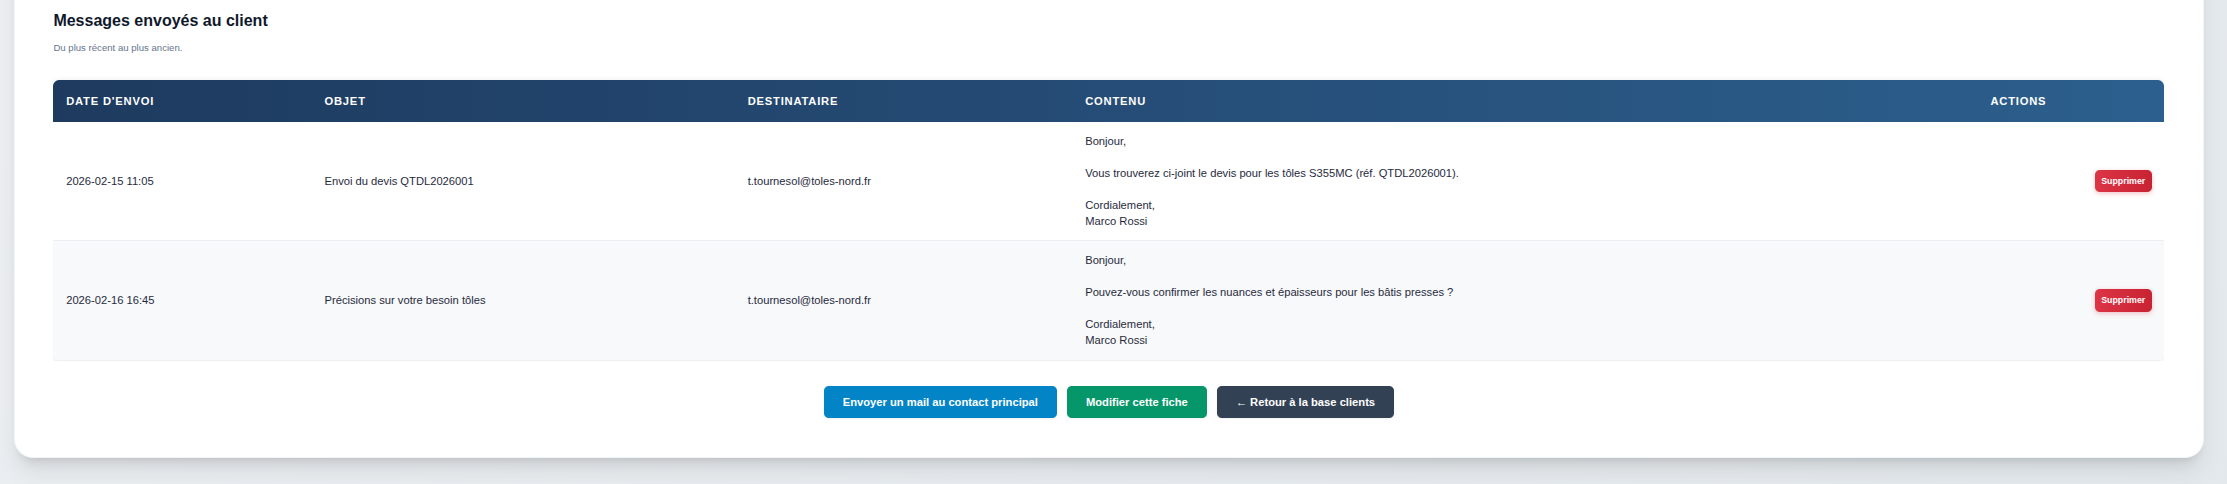Click the Contenu column header

pyautogui.click(x=1115, y=101)
